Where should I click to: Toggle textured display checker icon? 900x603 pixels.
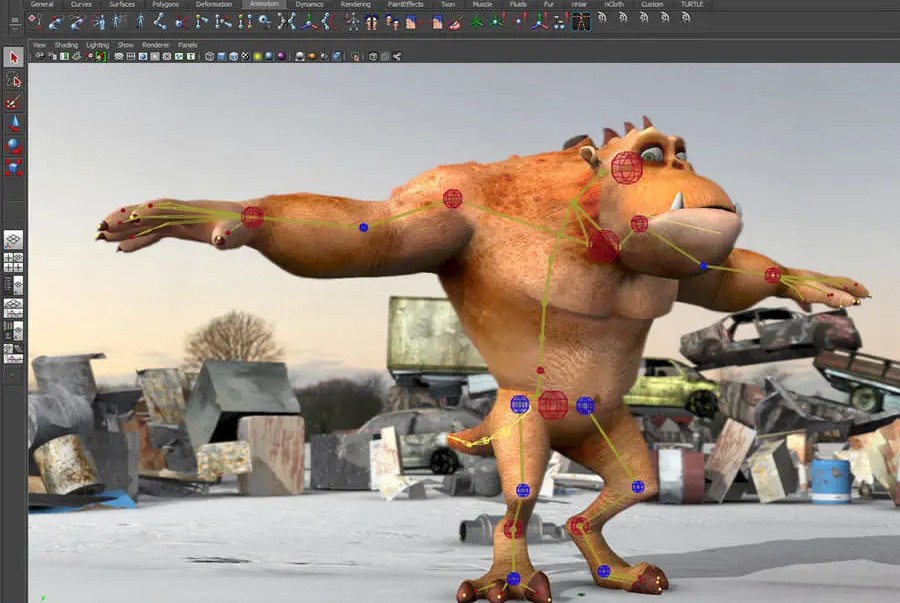point(246,56)
